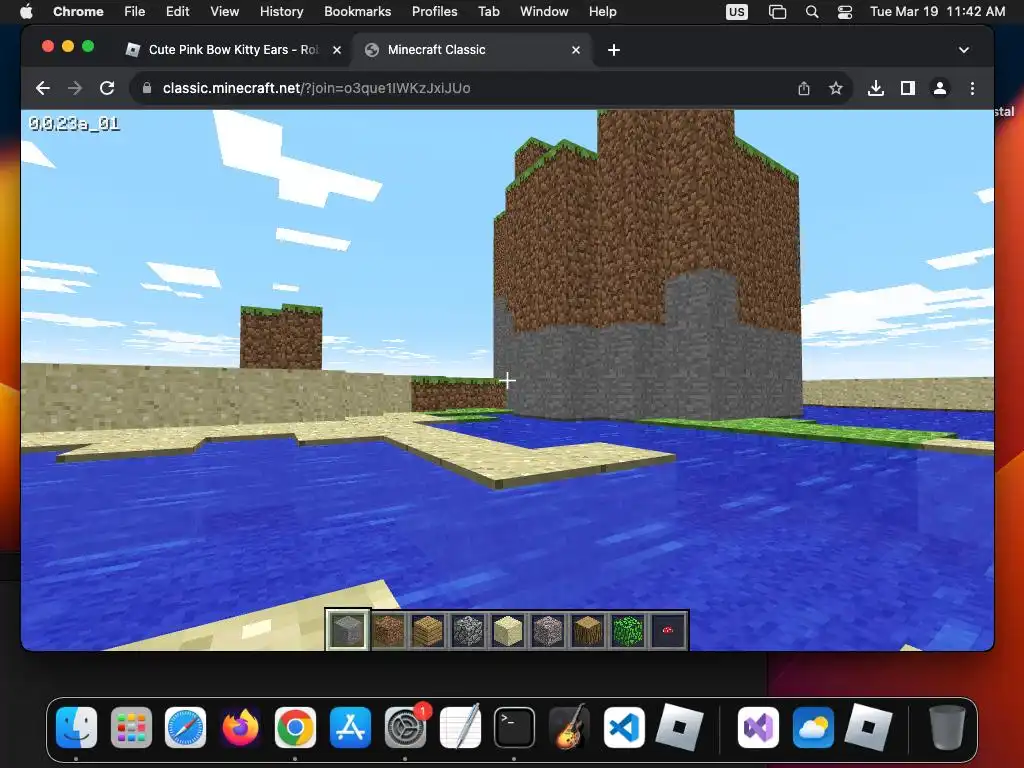Screen dimensions: 1024x768
Task: Bookmark this page with the star icon
Action: point(835,88)
